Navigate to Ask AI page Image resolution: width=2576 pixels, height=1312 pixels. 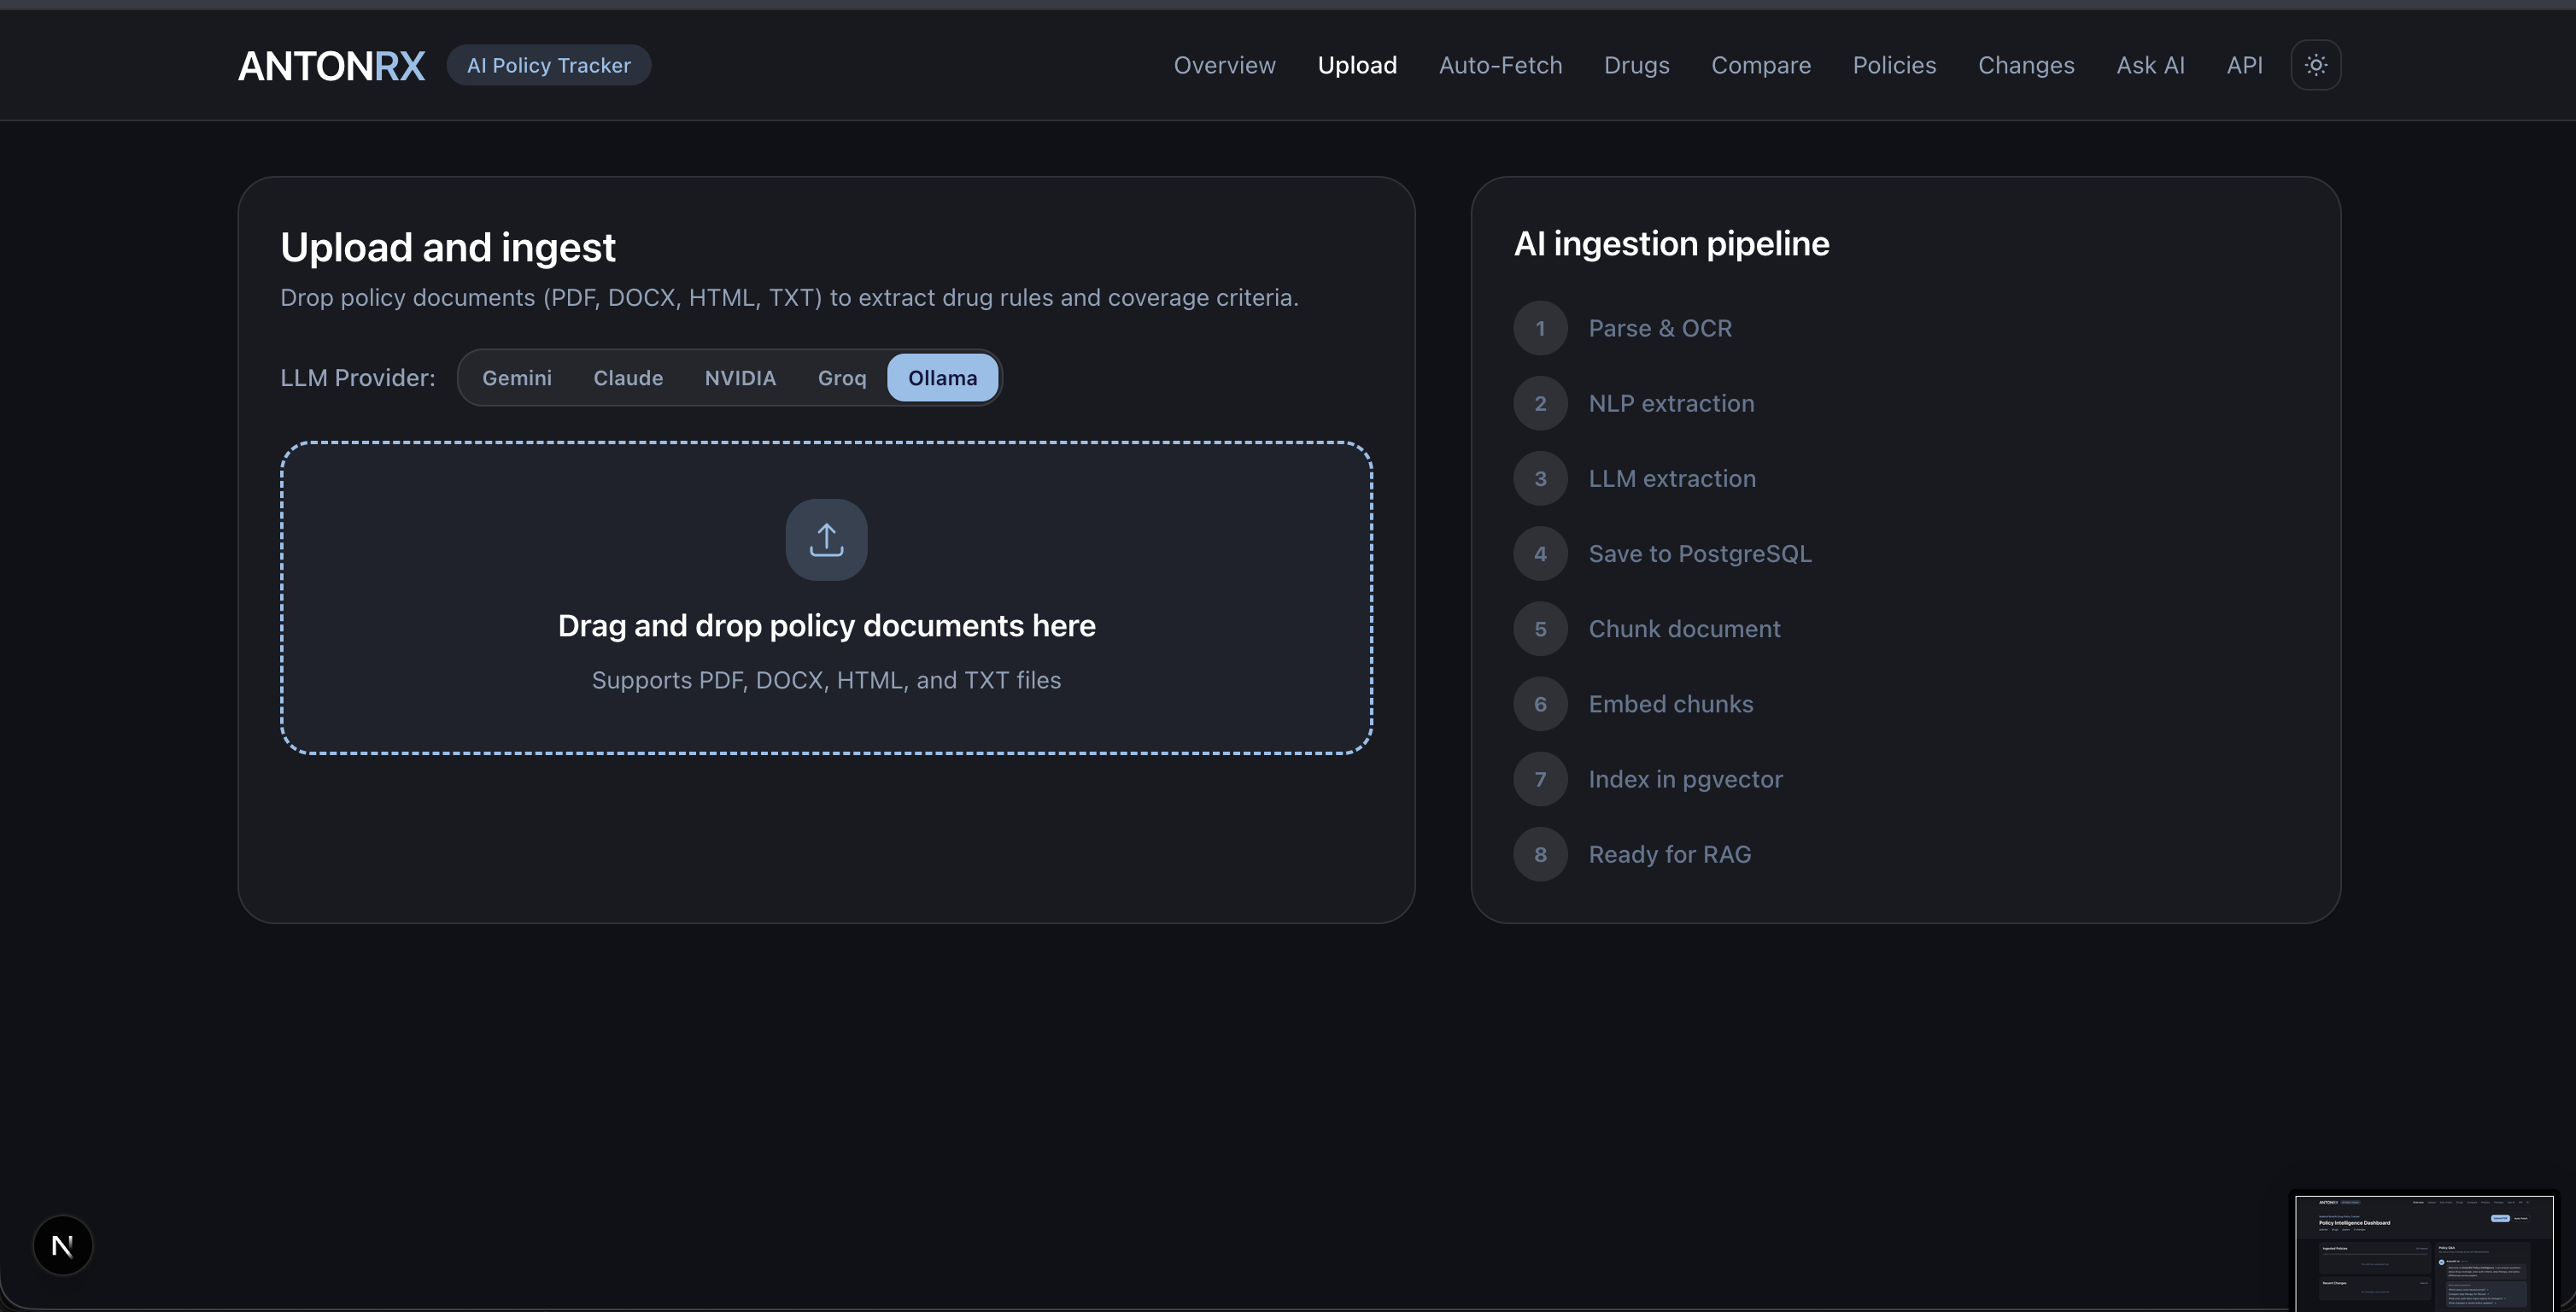point(2150,65)
